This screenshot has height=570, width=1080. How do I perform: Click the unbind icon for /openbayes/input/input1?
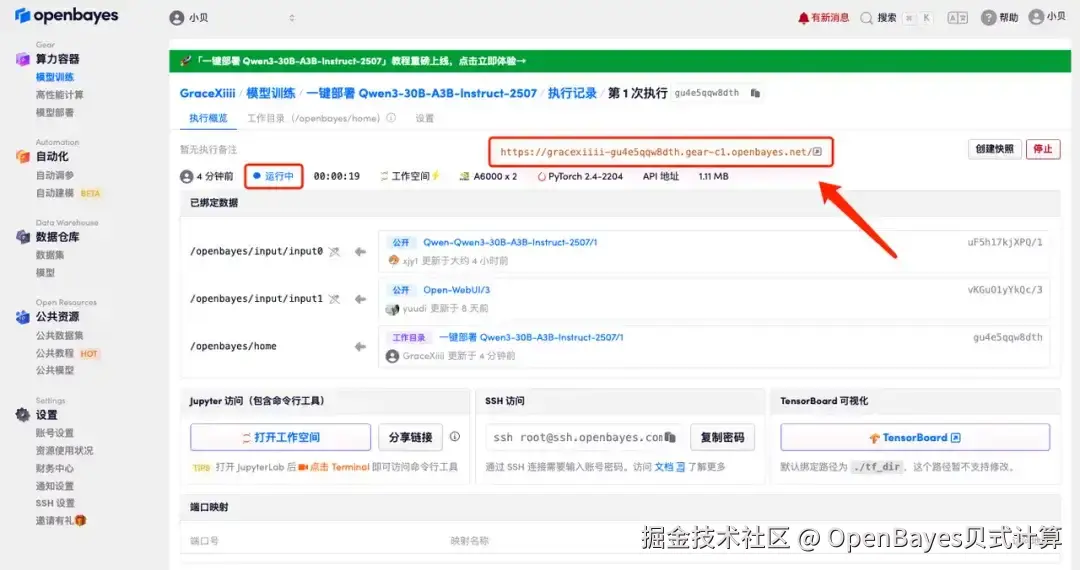pyautogui.click(x=335, y=299)
